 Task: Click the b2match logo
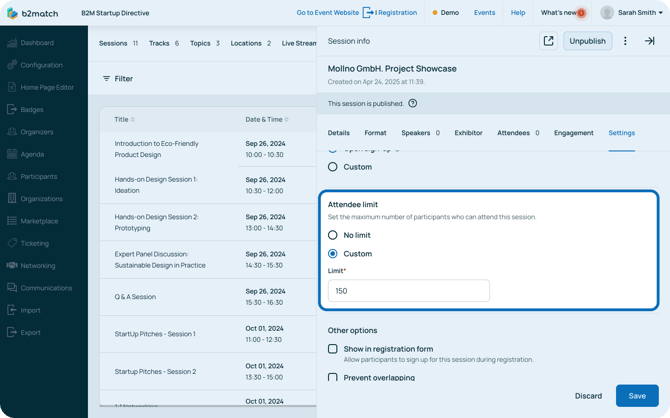(x=32, y=13)
